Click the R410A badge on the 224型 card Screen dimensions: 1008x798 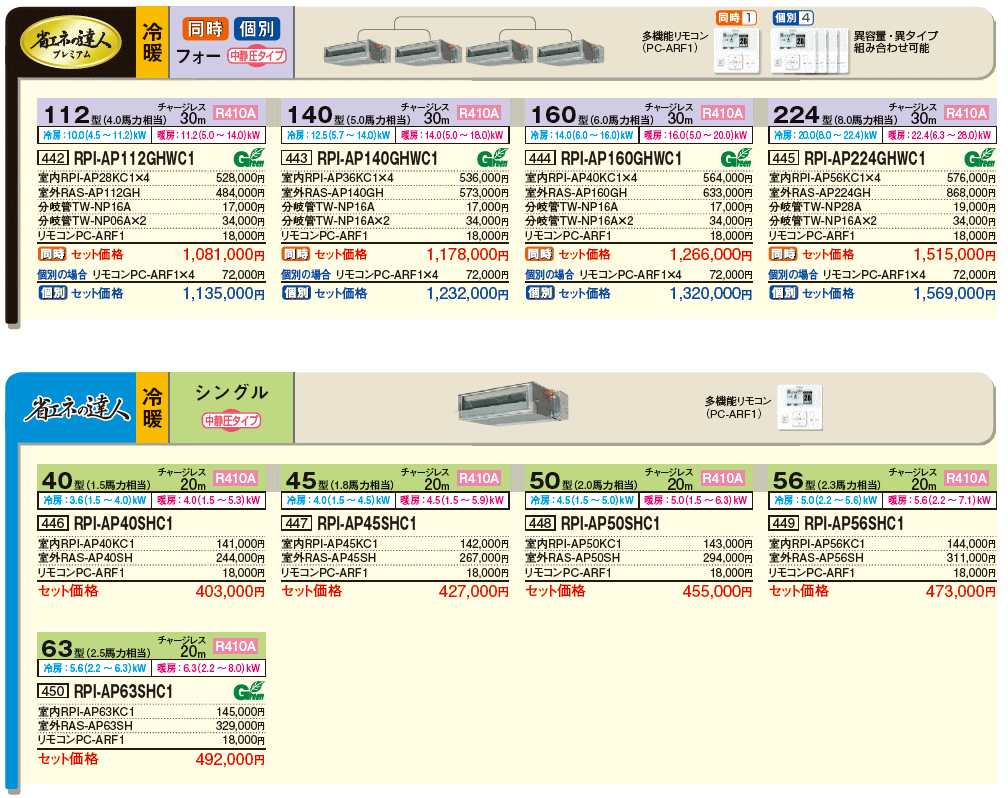966,114
